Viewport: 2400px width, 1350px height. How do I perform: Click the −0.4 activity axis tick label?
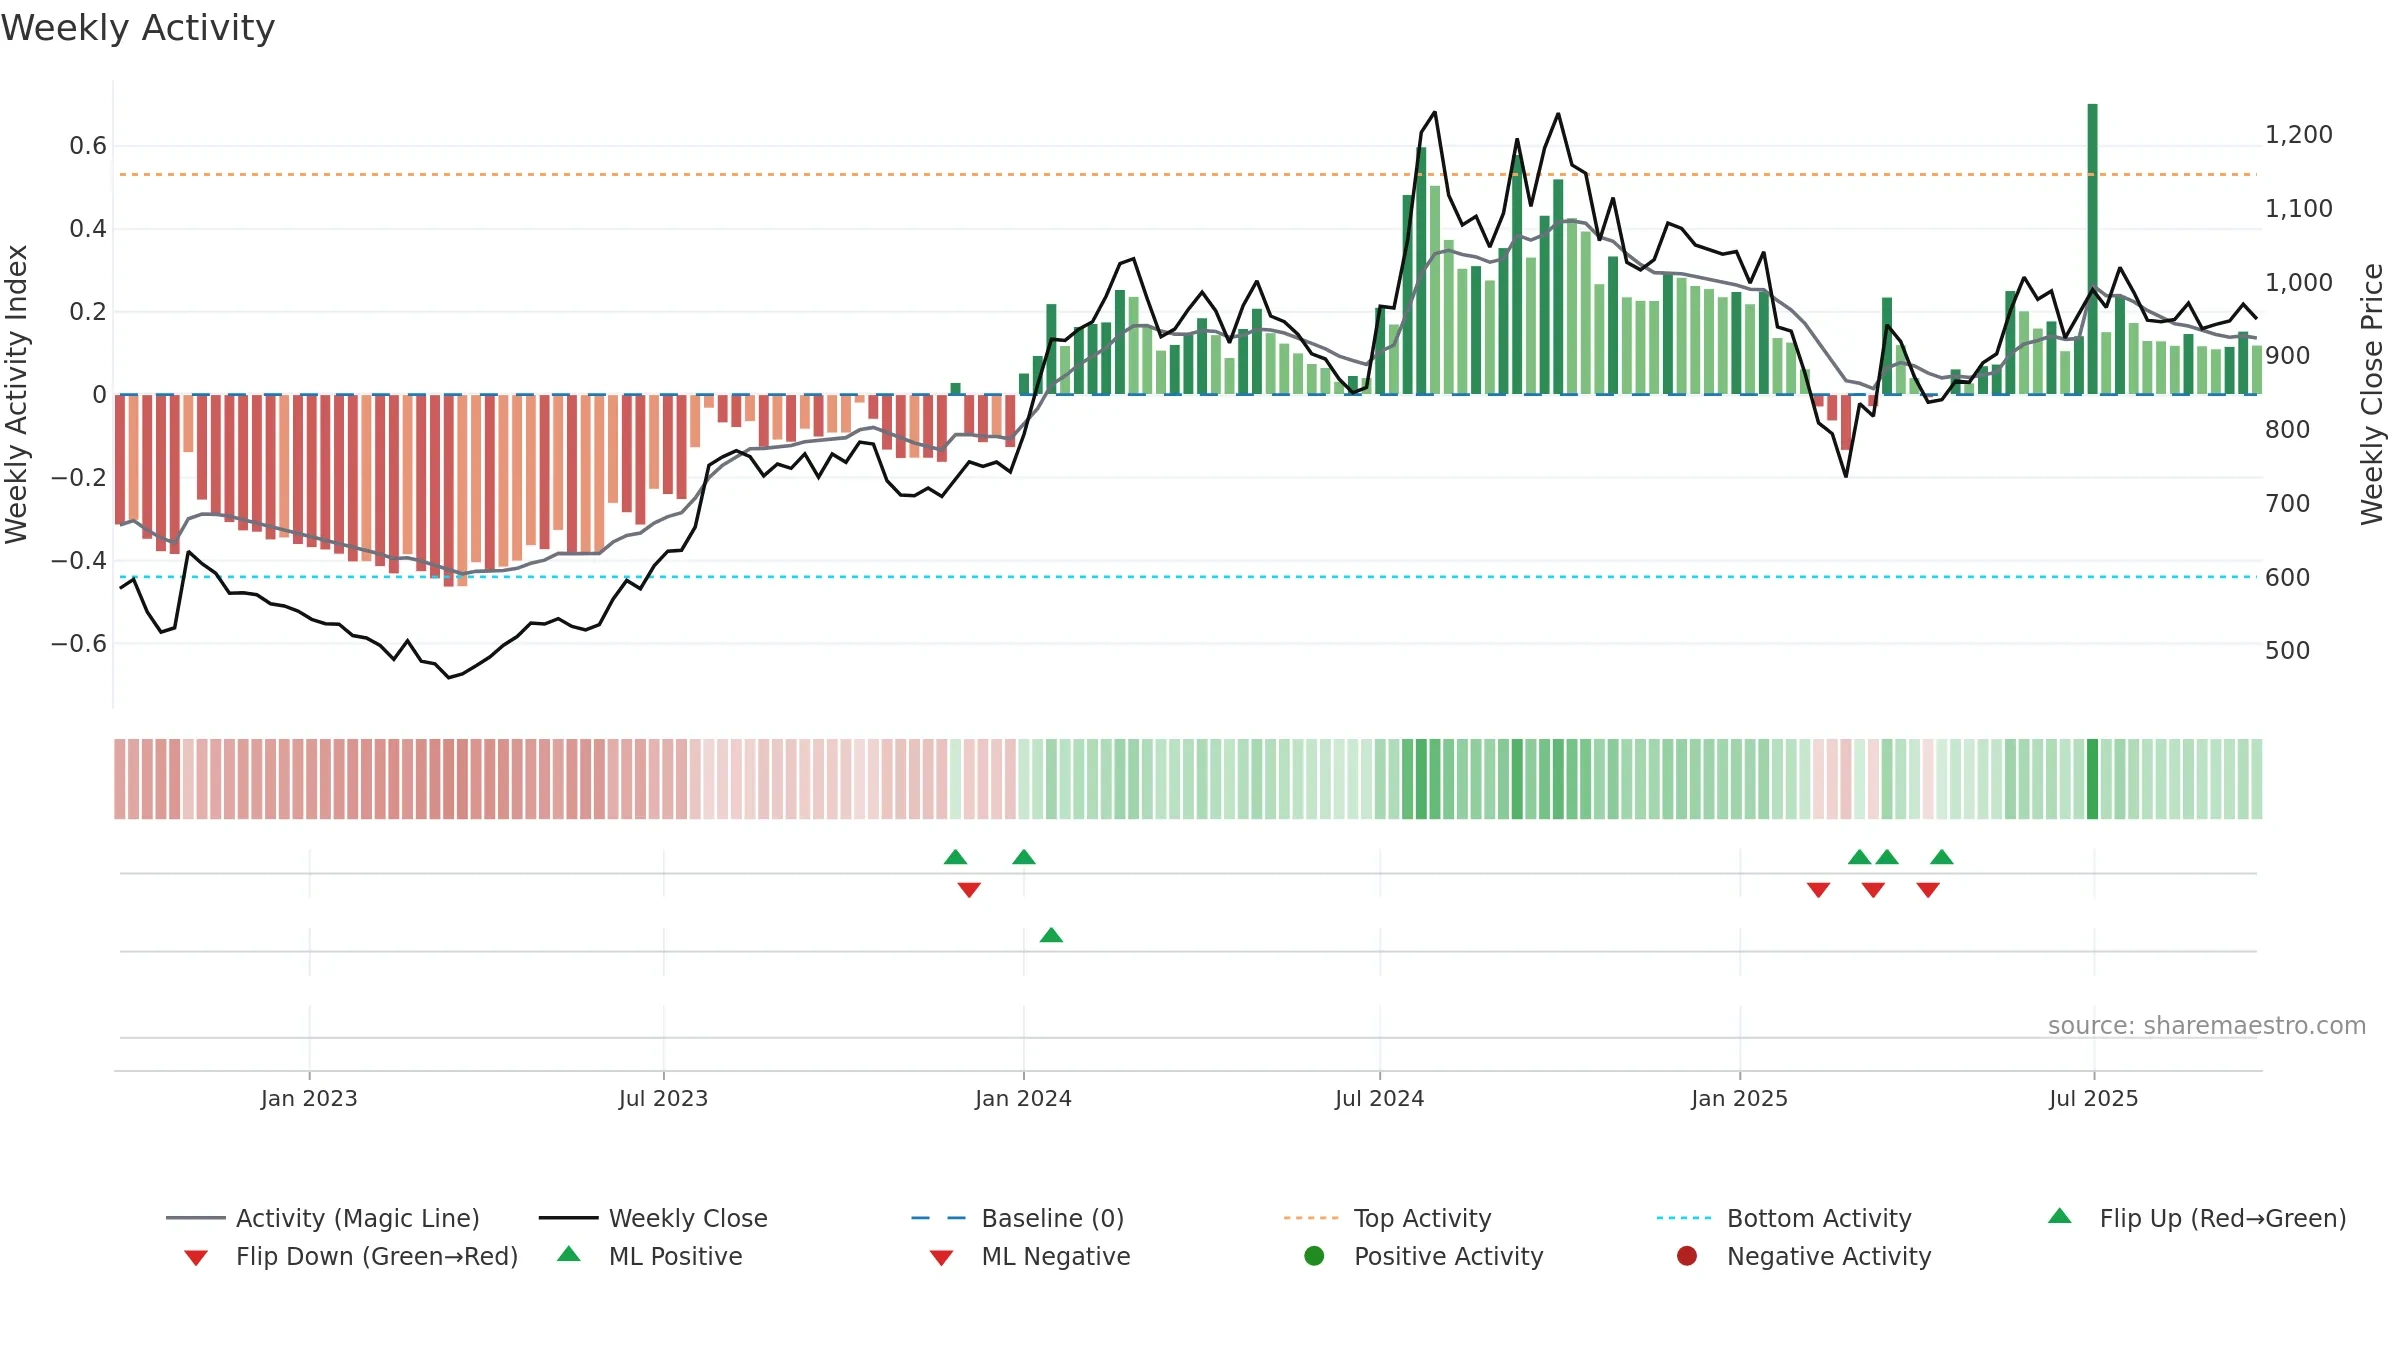[x=78, y=560]
